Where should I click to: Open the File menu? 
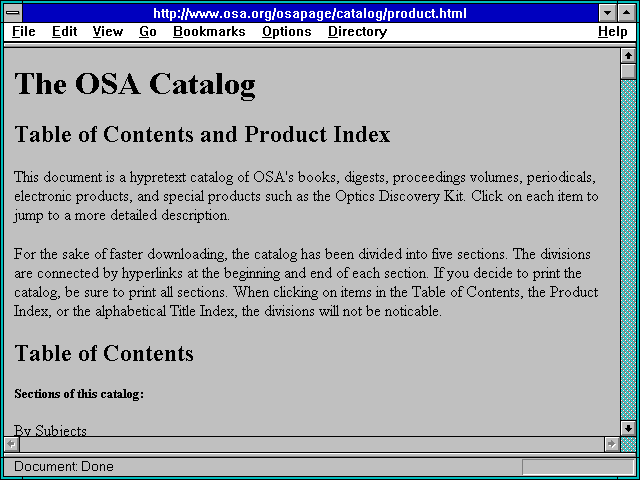[24, 32]
